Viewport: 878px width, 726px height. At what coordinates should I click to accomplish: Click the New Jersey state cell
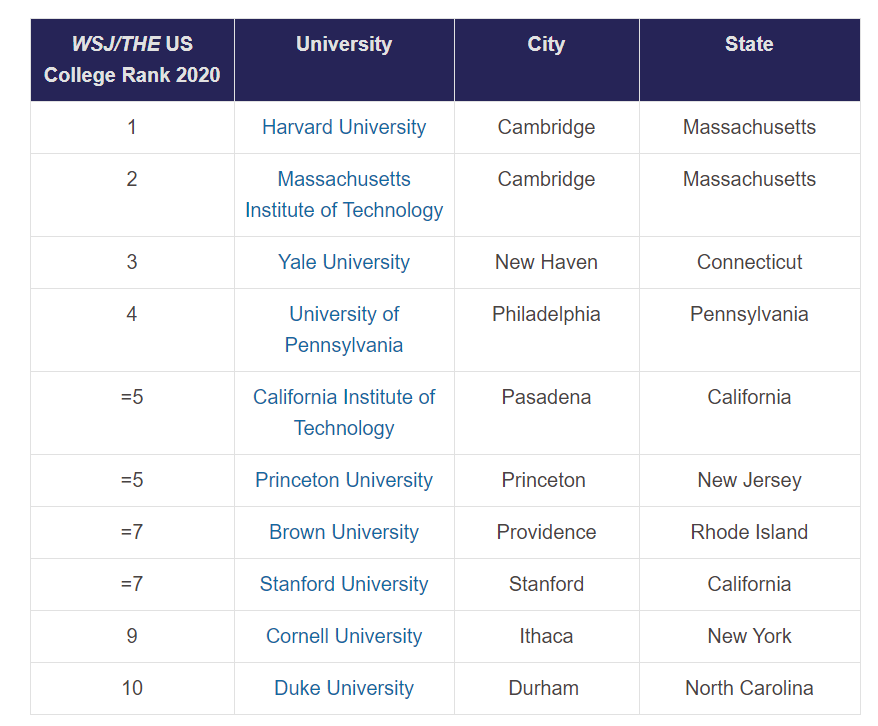coord(749,480)
